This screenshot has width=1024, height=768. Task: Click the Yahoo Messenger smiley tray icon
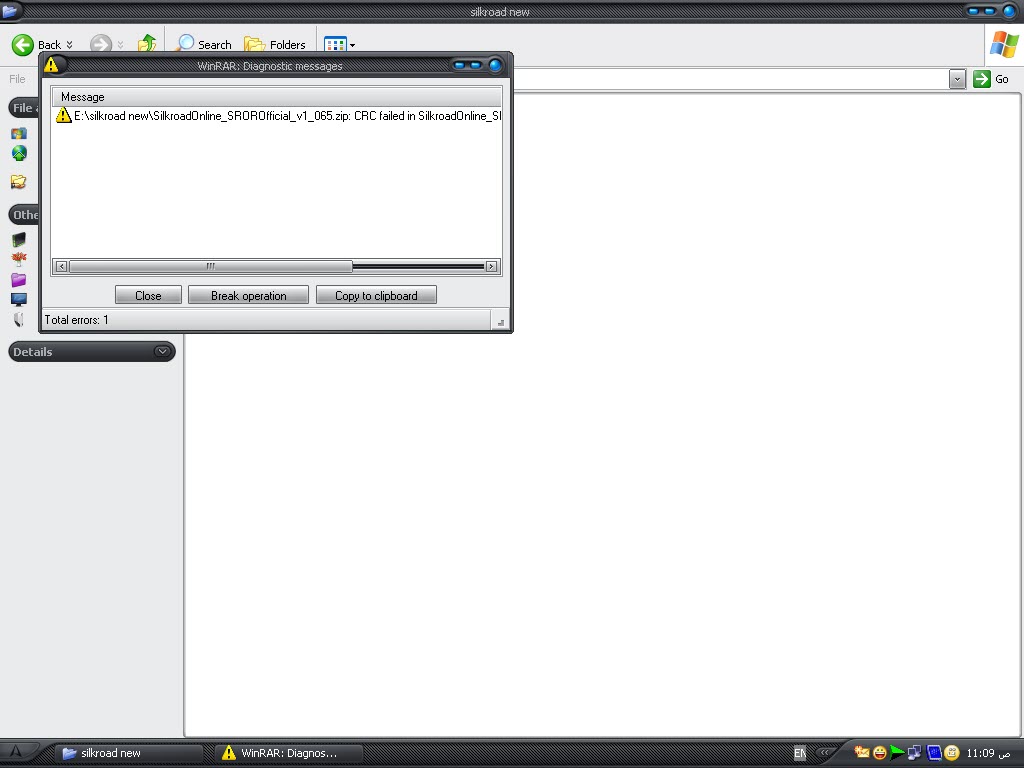(x=880, y=753)
